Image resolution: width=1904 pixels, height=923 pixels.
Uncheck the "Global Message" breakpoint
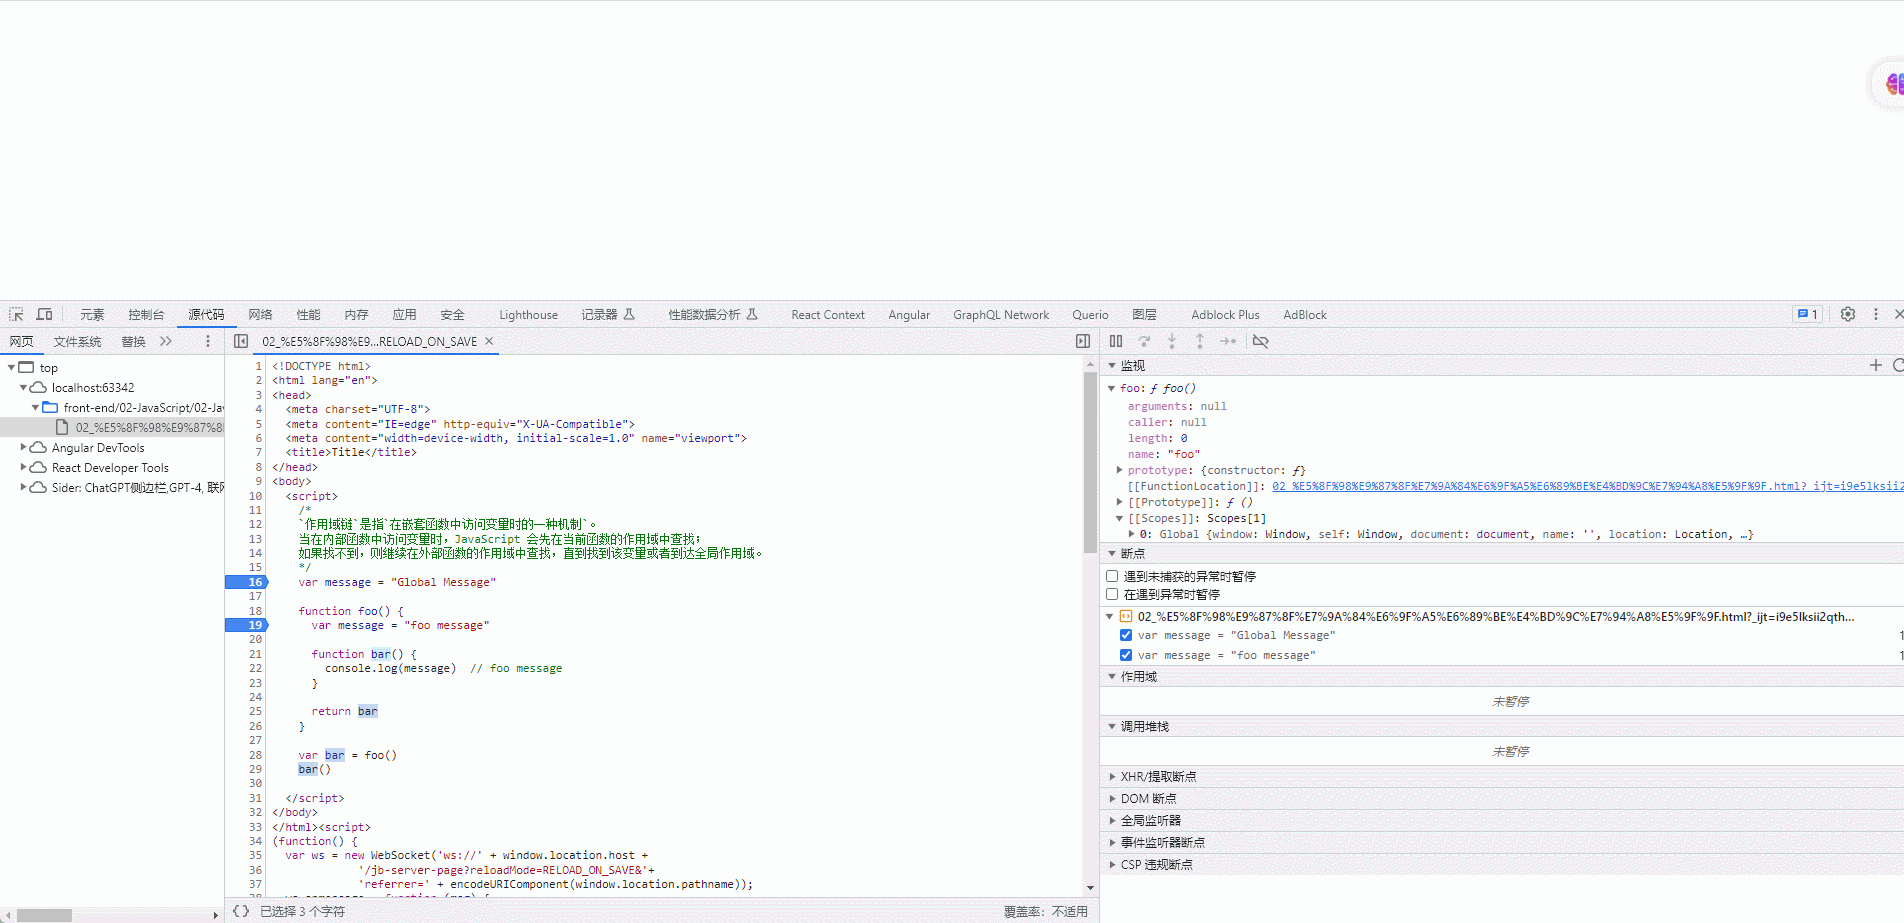[1126, 635]
